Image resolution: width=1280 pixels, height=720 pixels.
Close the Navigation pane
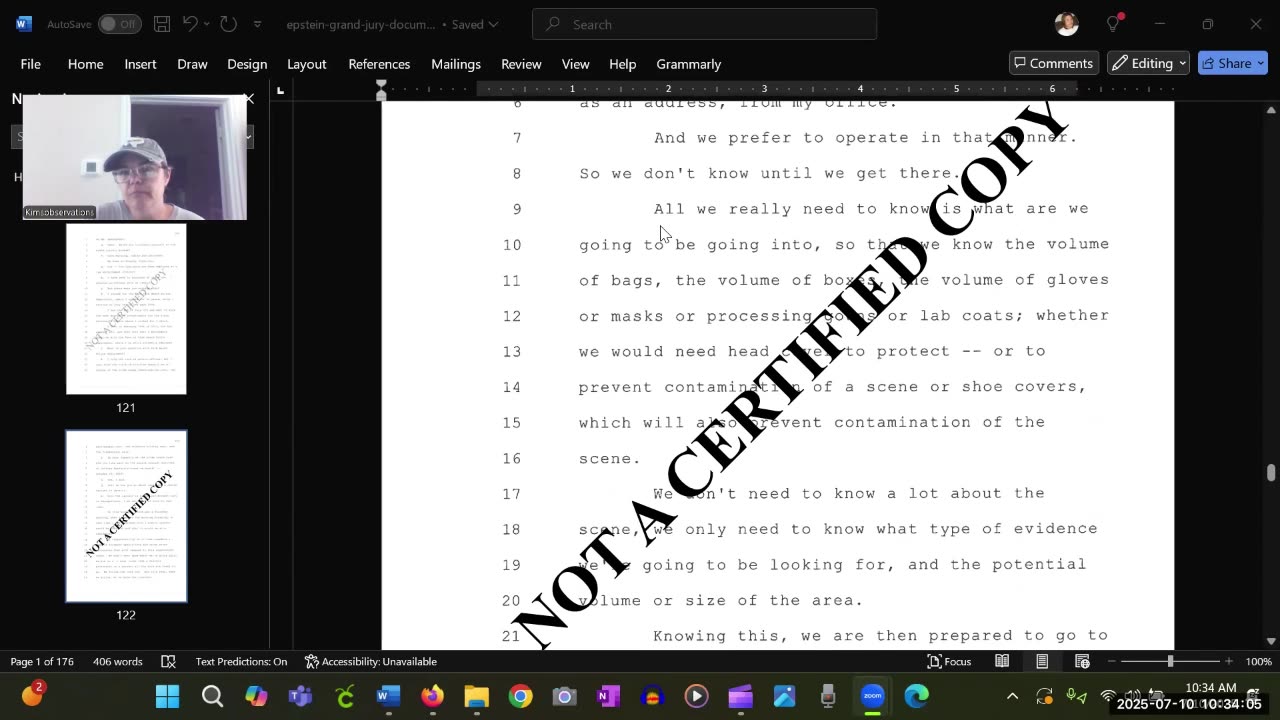click(x=249, y=99)
